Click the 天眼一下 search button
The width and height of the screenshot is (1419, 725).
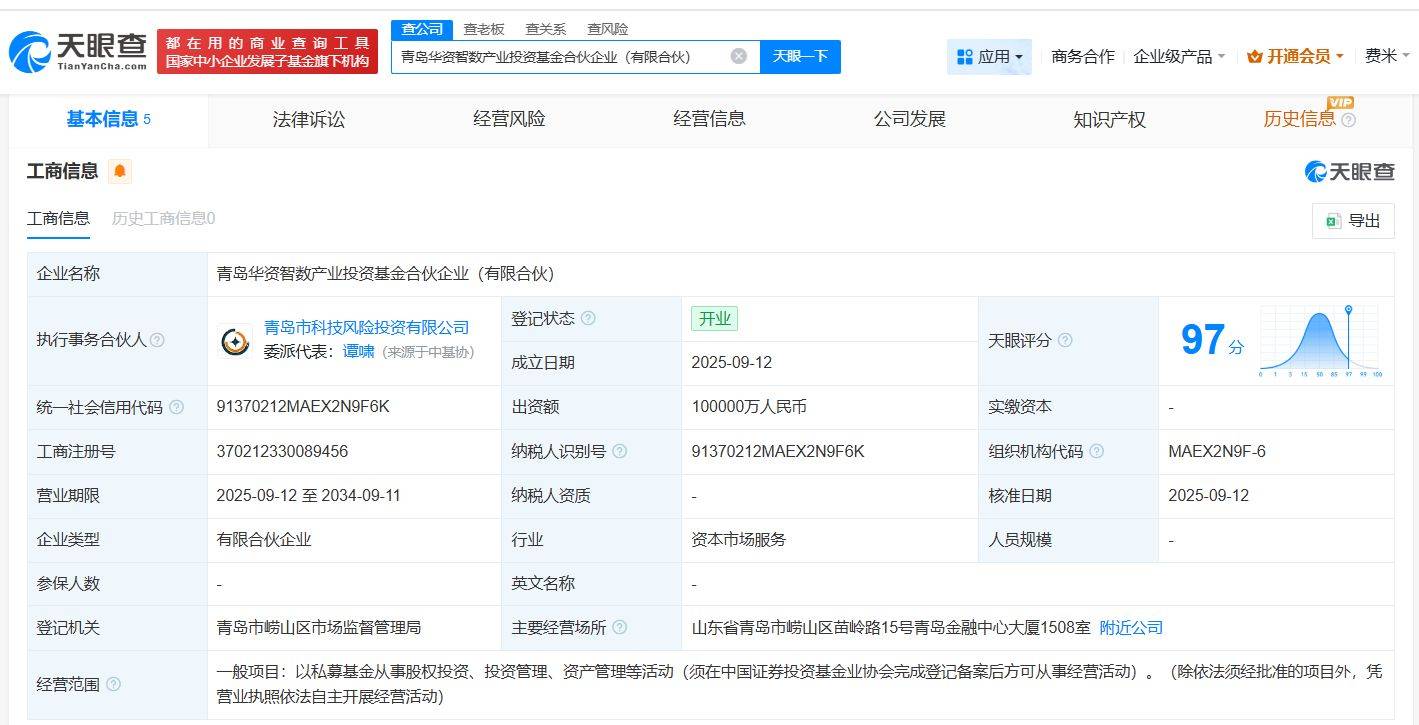pos(800,57)
